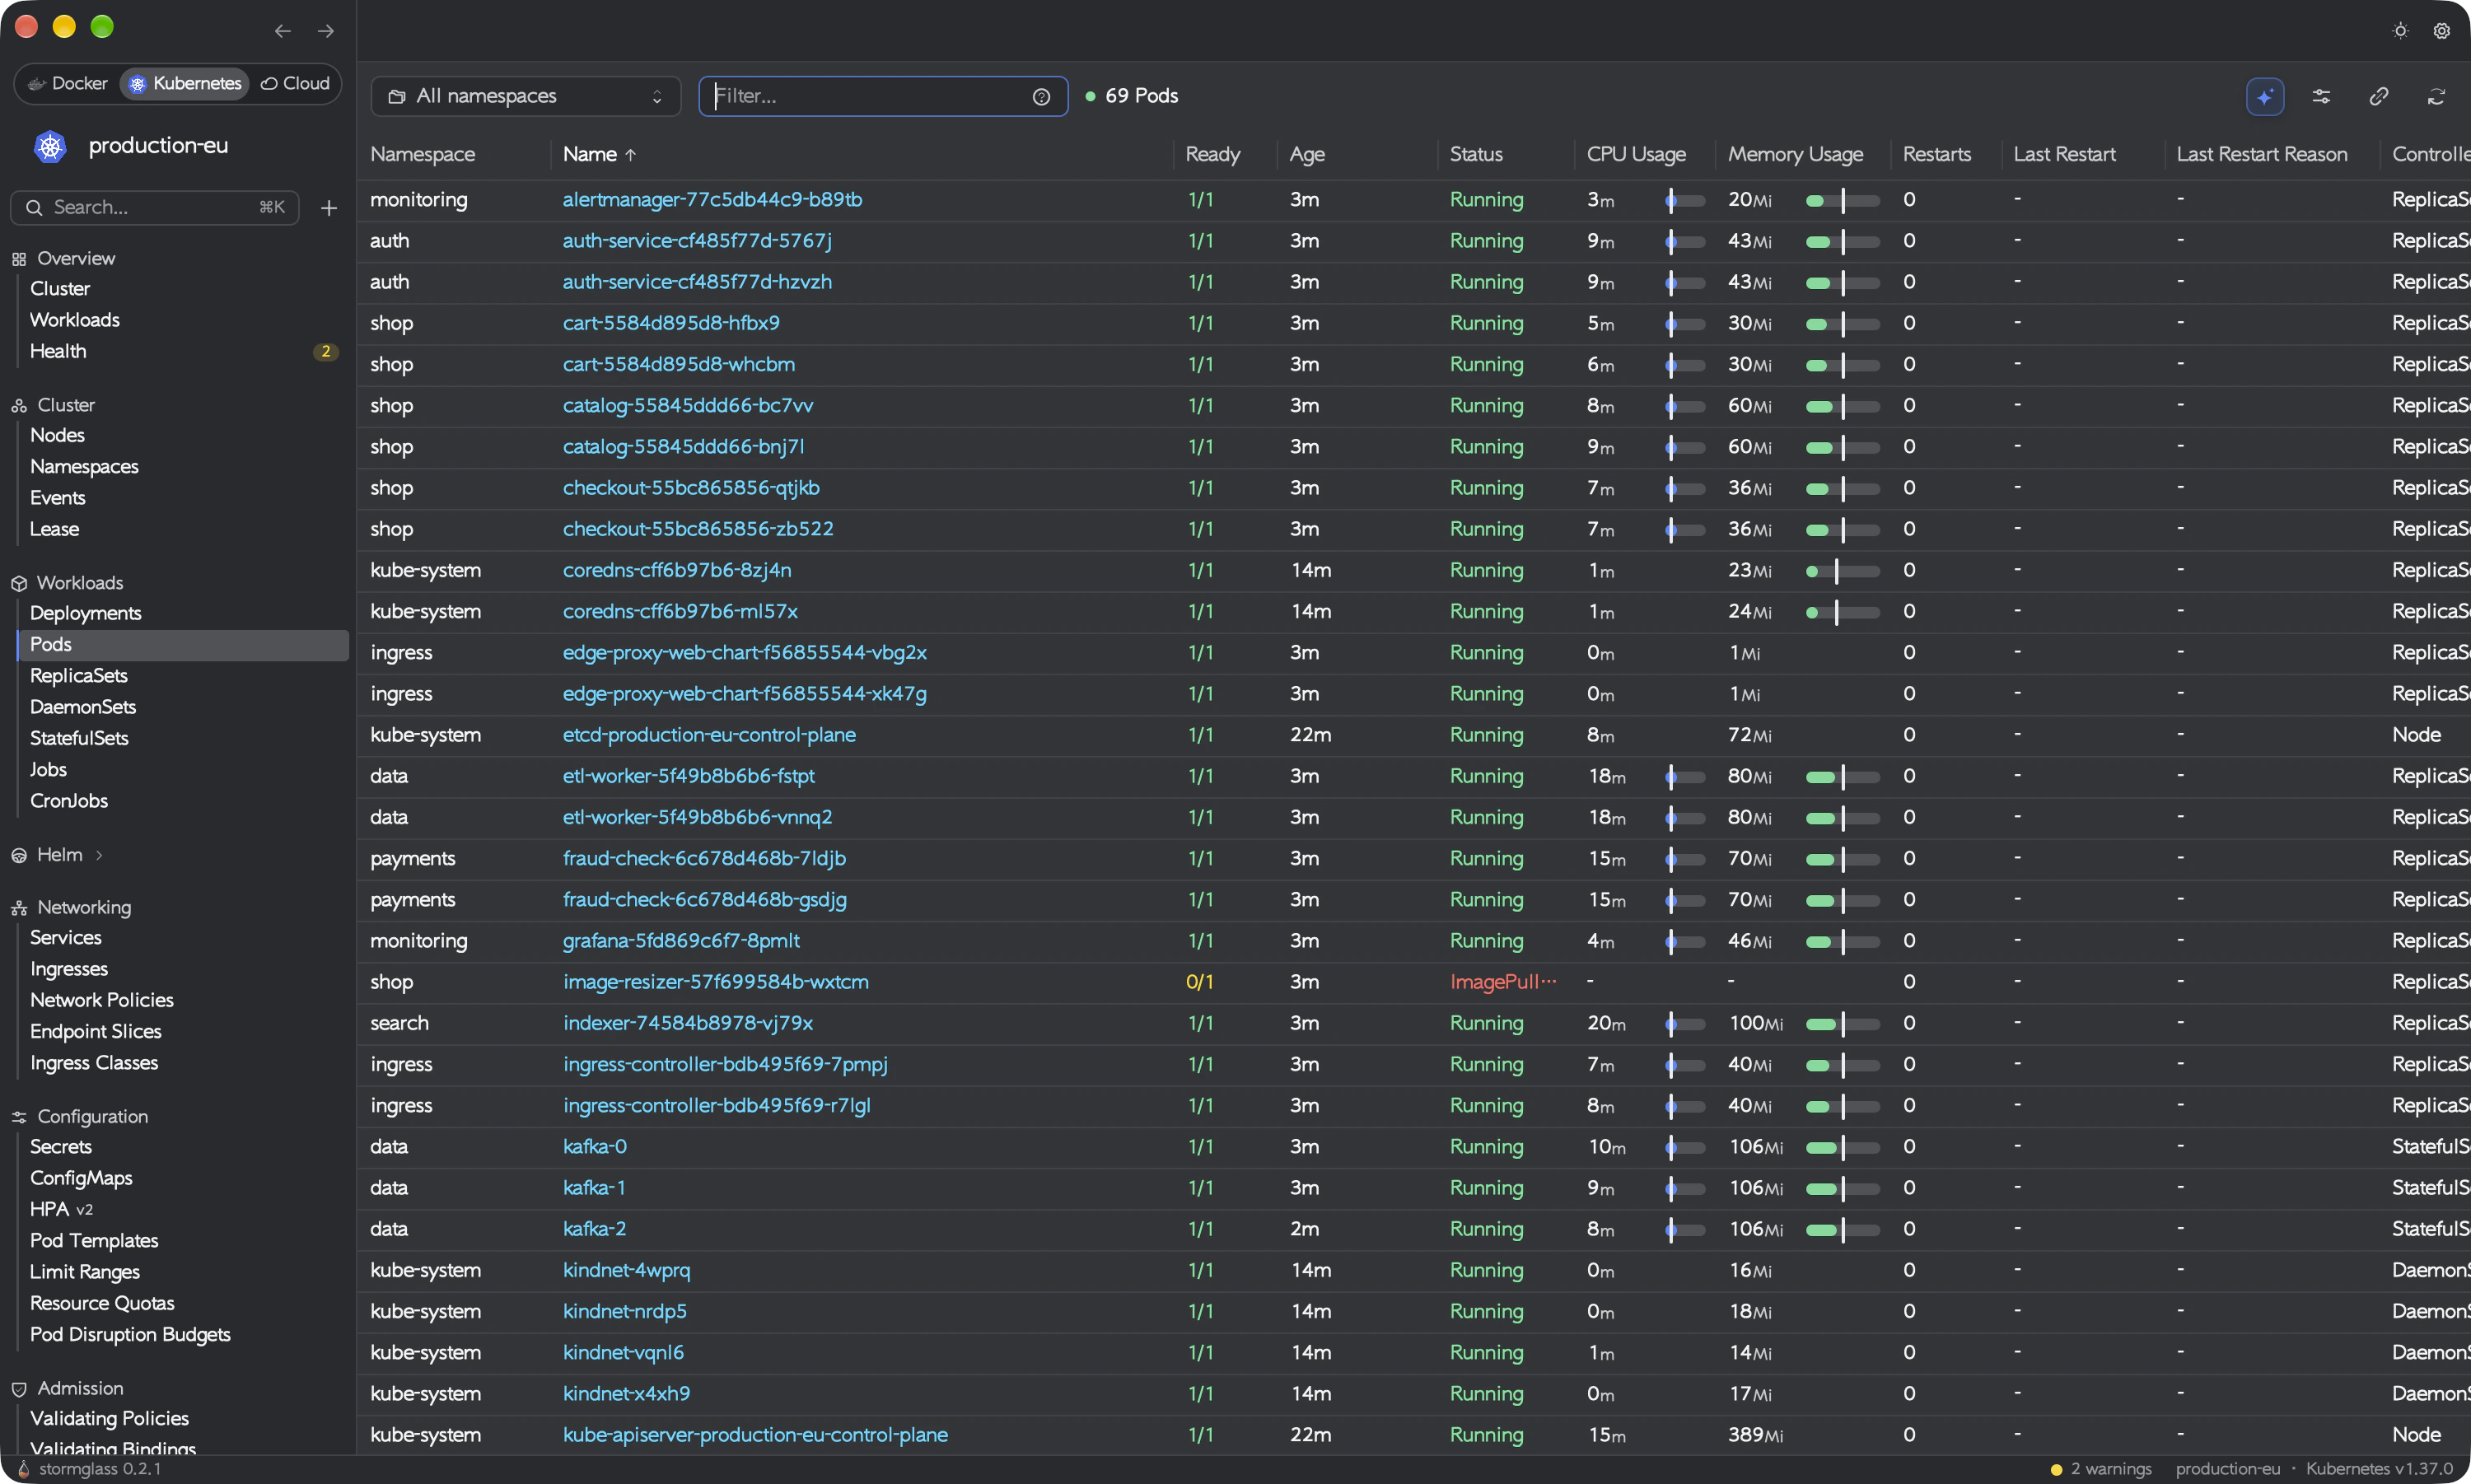Click the back navigation arrow
The height and width of the screenshot is (1484, 2471).
(x=283, y=31)
